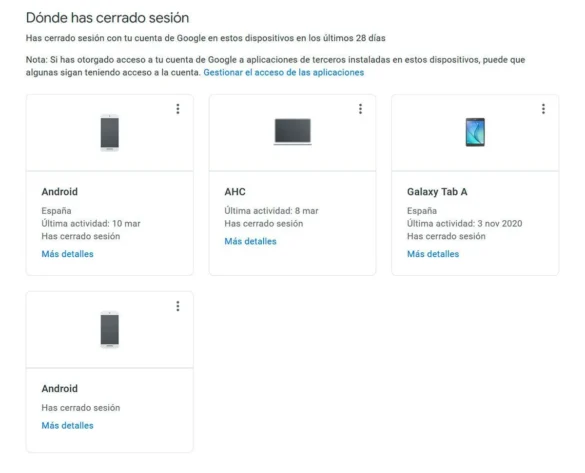Click phone icon of Android without activity date
Viewport: 585px width, 473px height.
(110, 330)
